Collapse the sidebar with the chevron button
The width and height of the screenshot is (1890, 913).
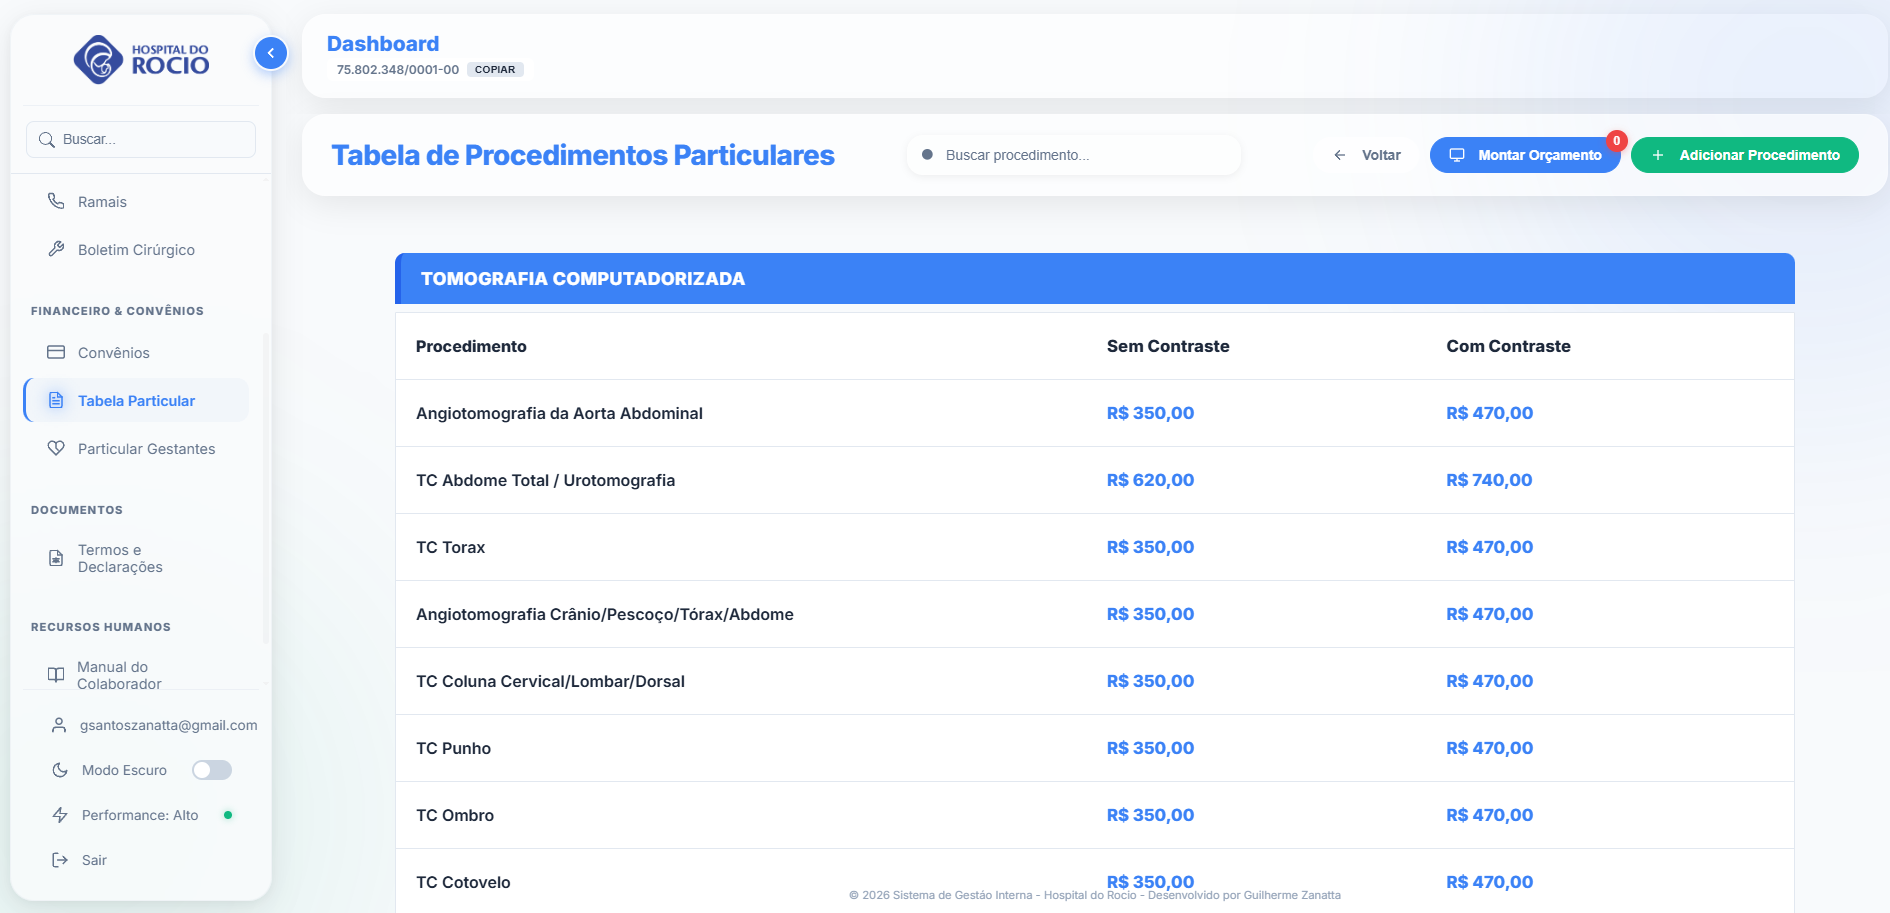[271, 53]
